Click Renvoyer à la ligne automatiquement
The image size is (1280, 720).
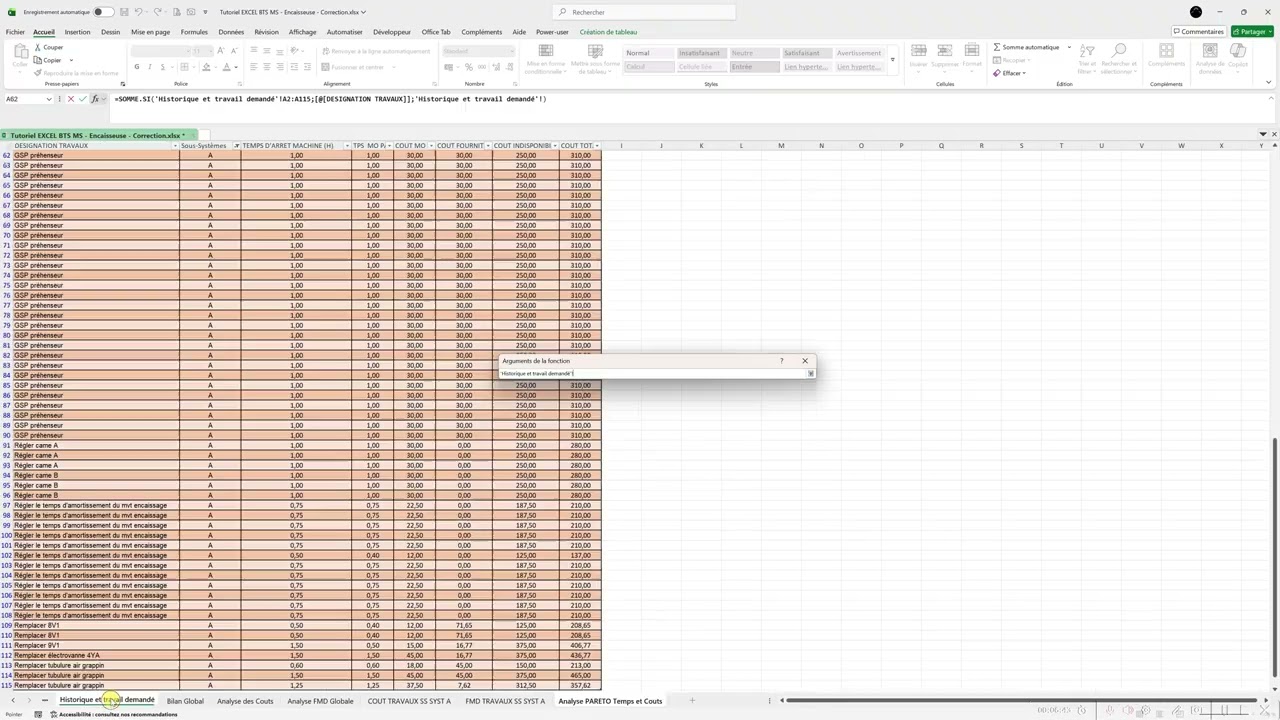376,51
